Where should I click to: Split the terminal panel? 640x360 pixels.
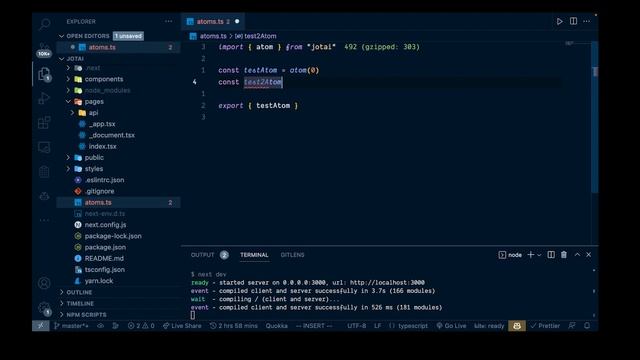coord(551,255)
